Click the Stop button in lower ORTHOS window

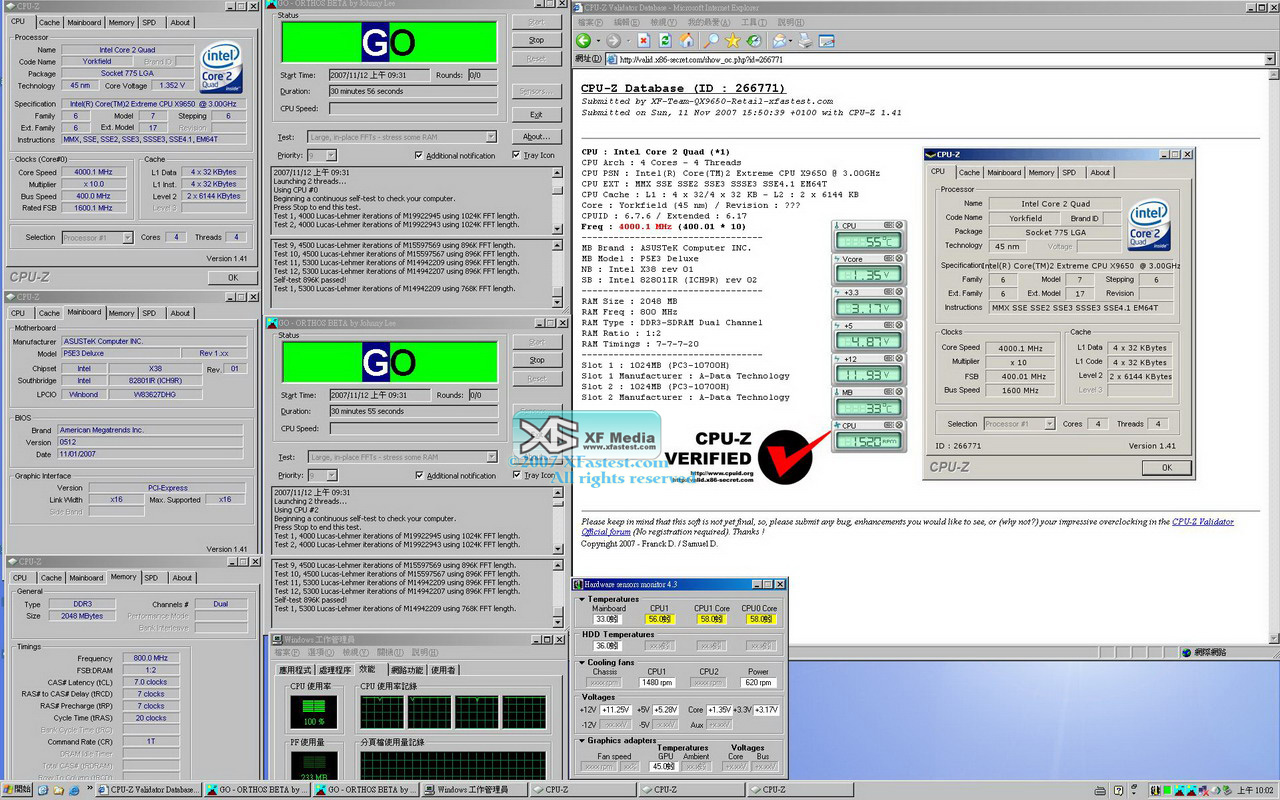click(537, 360)
